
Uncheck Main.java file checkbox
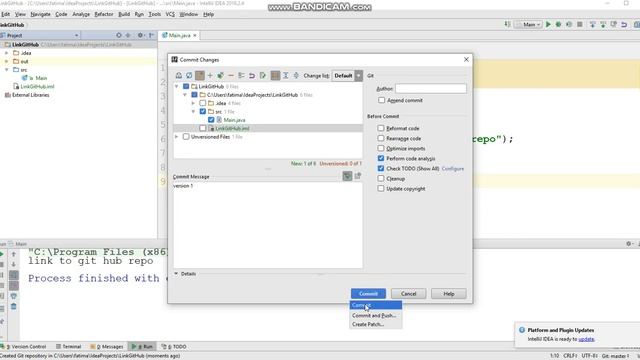pyautogui.click(x=211, y=120)
